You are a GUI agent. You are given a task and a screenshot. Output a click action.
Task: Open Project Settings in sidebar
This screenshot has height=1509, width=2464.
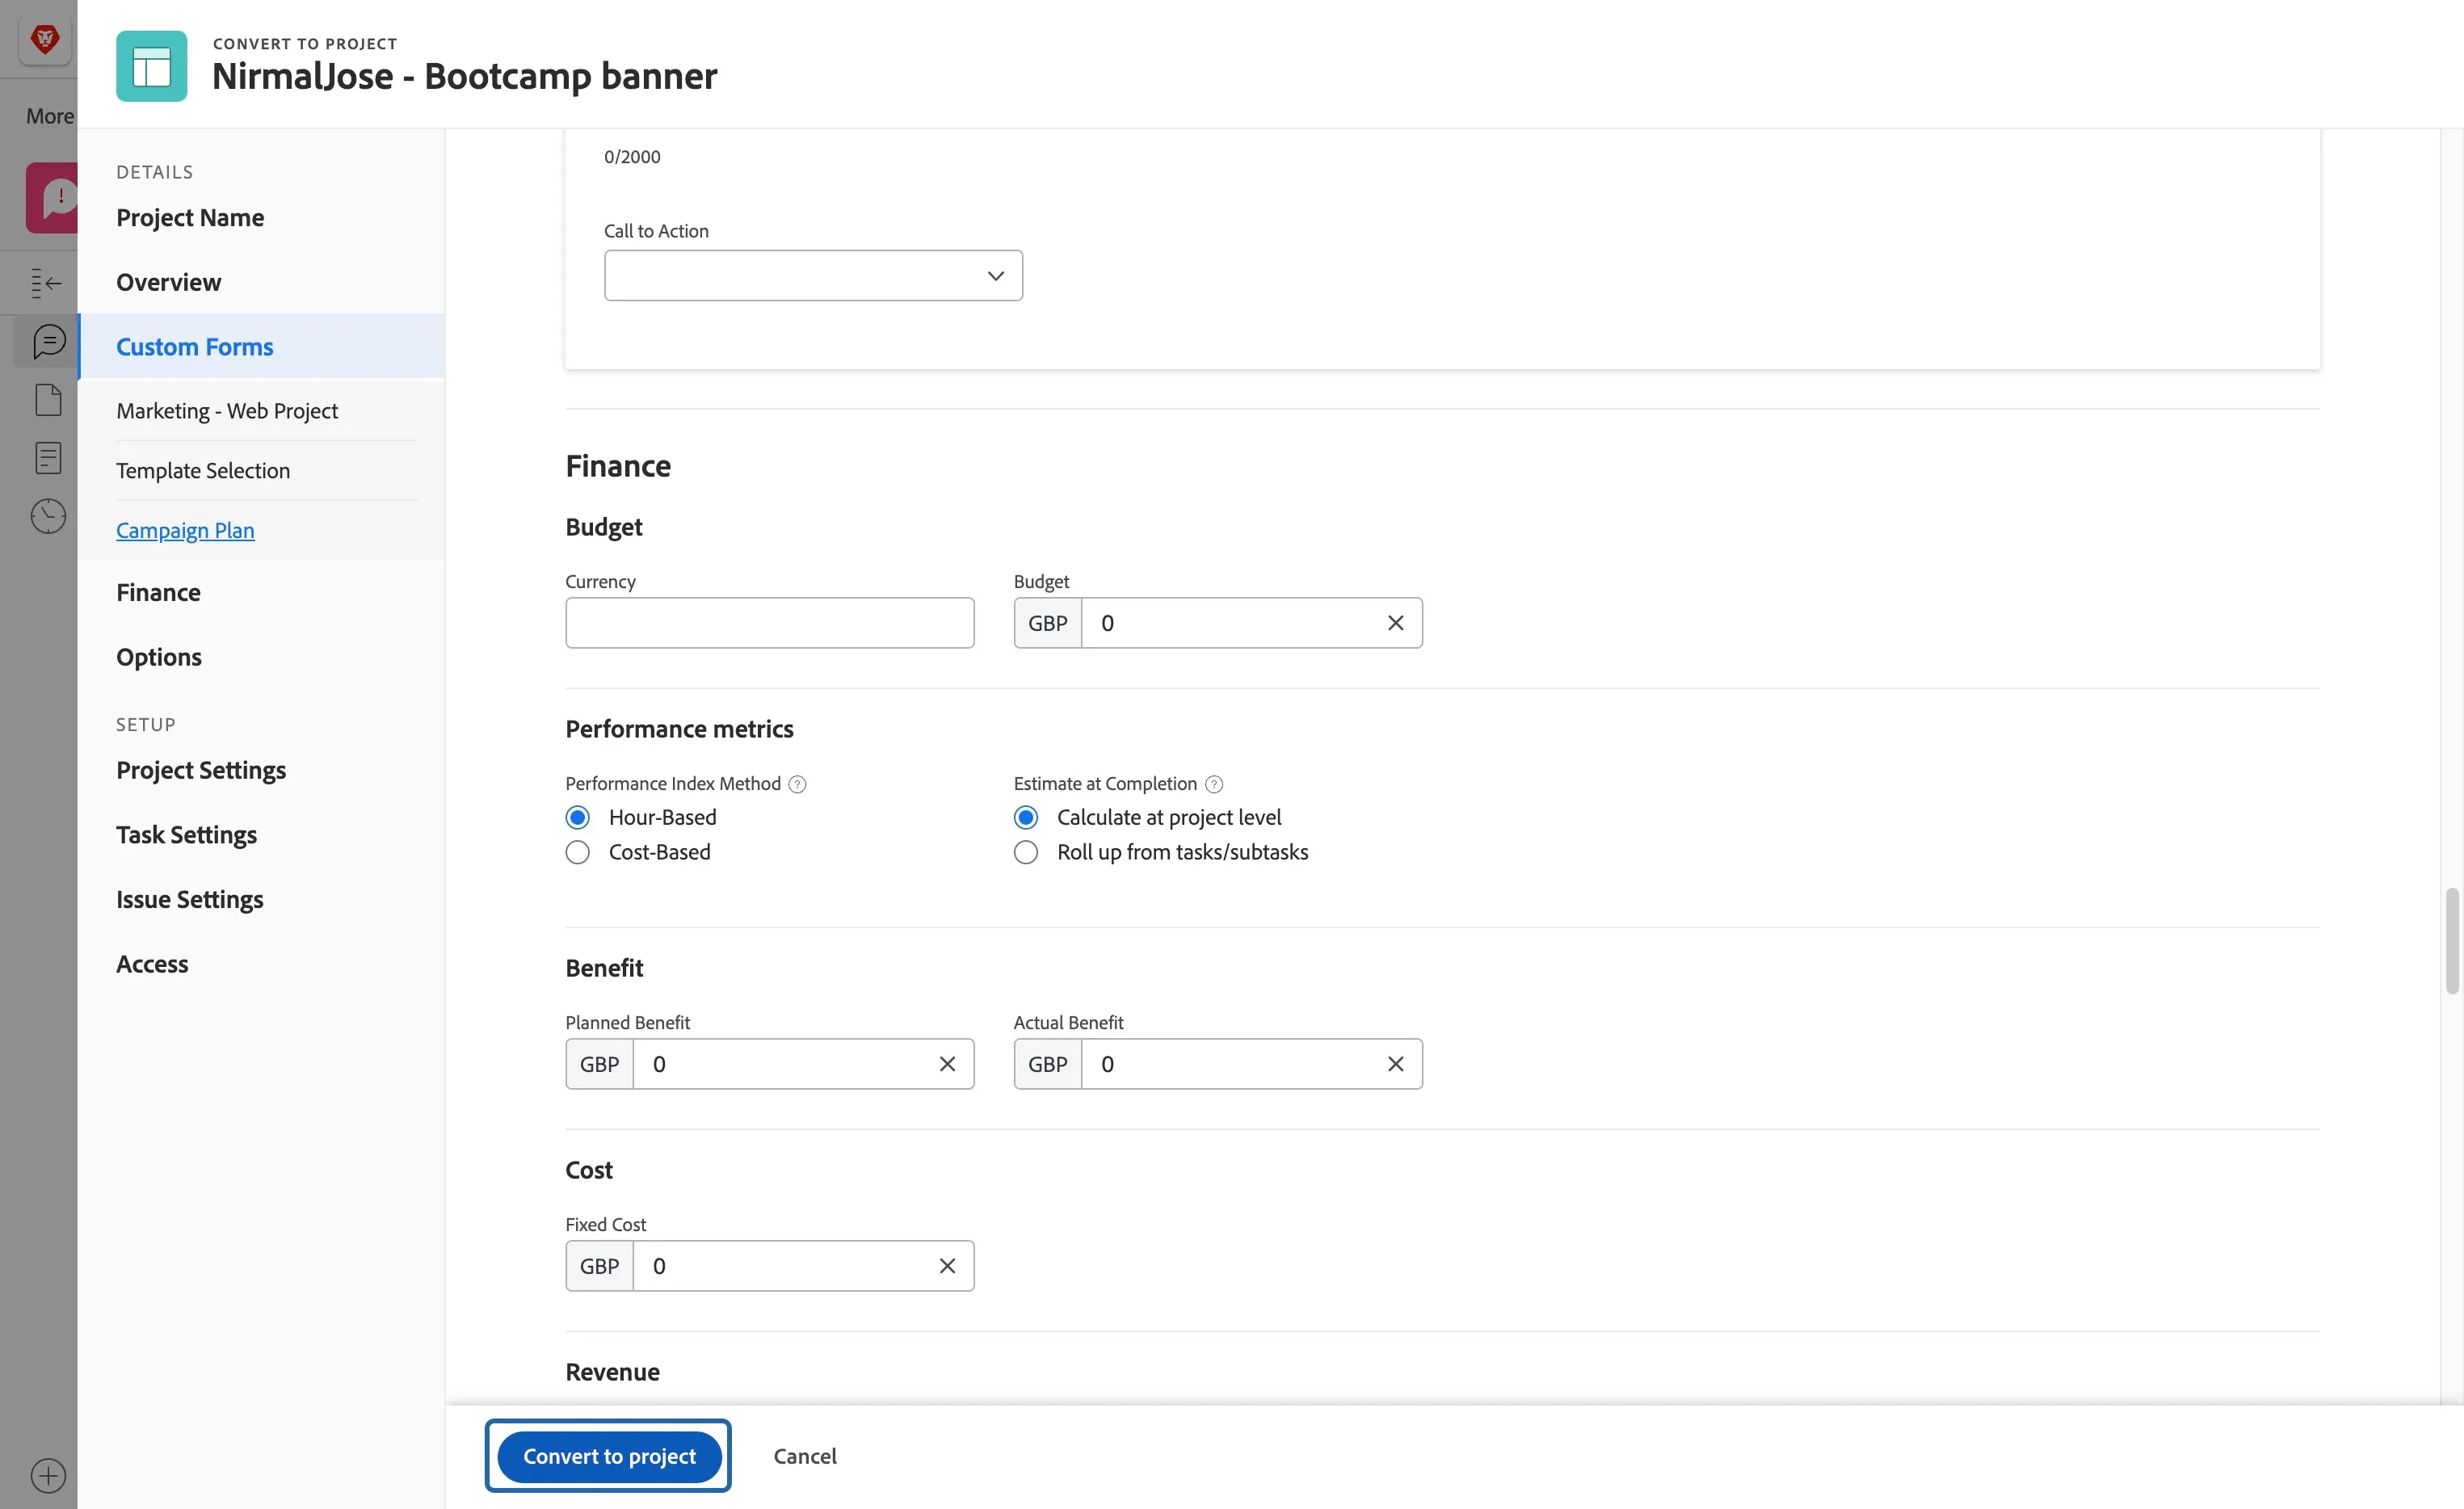(201, 770)
